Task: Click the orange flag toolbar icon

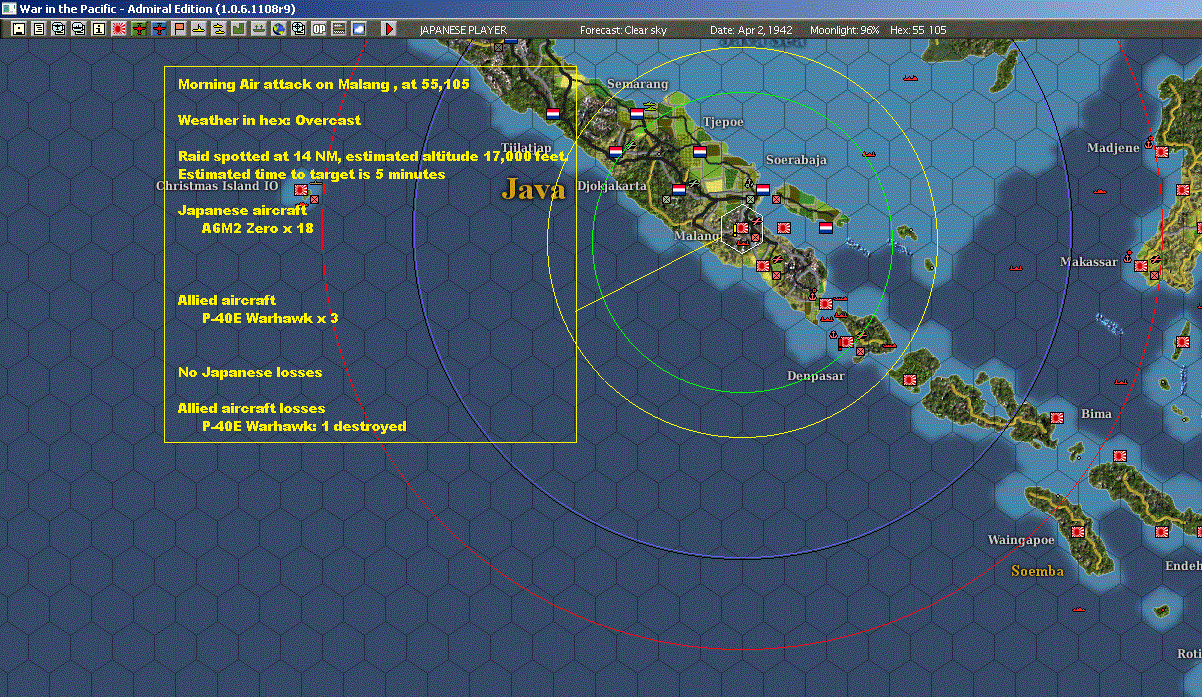Action: [x=178, y=29]
